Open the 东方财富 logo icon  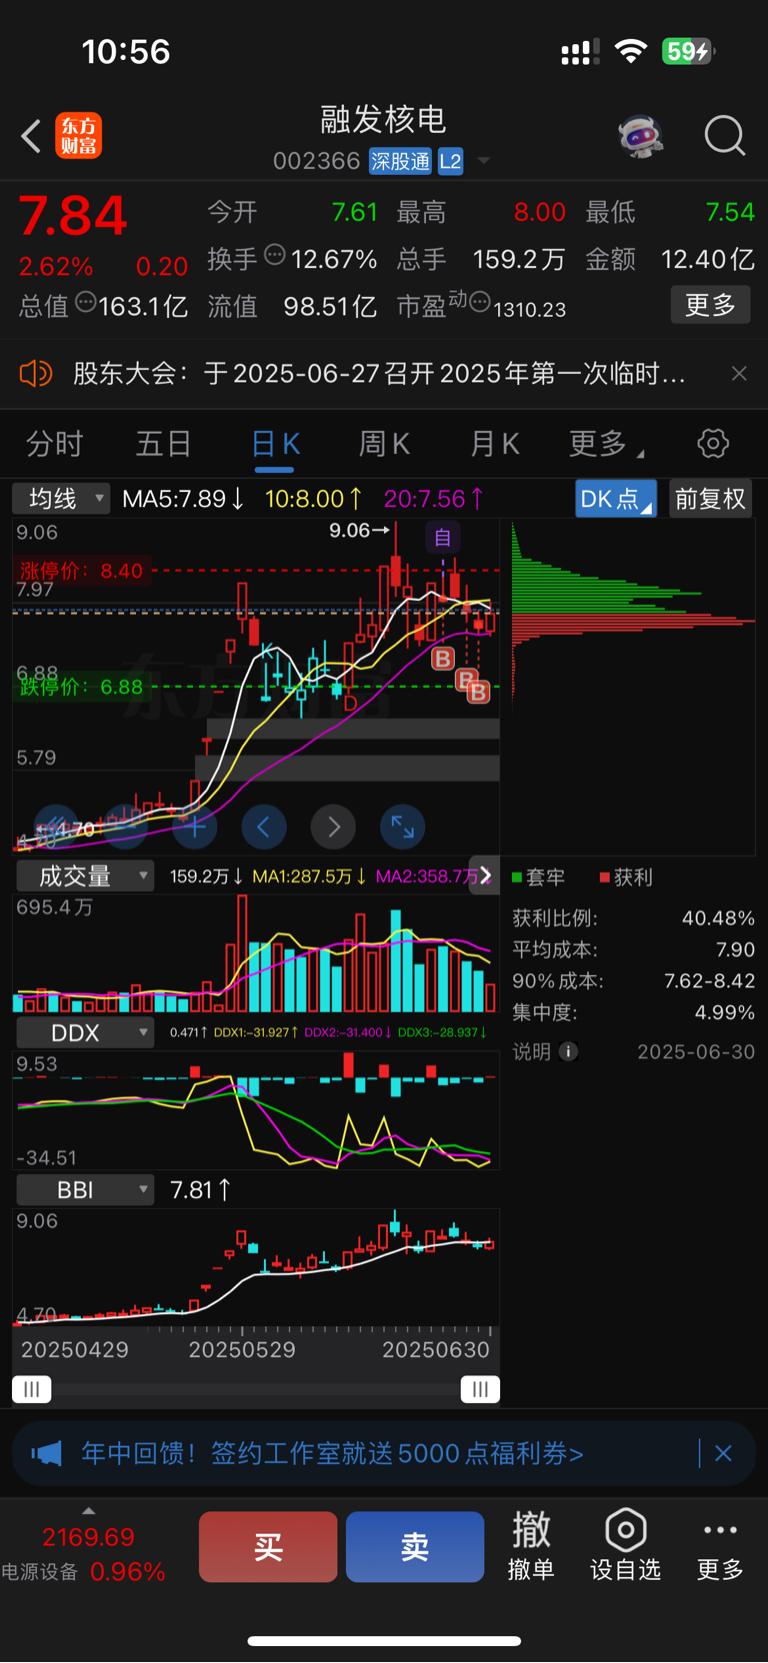click(x=78, y=136)
